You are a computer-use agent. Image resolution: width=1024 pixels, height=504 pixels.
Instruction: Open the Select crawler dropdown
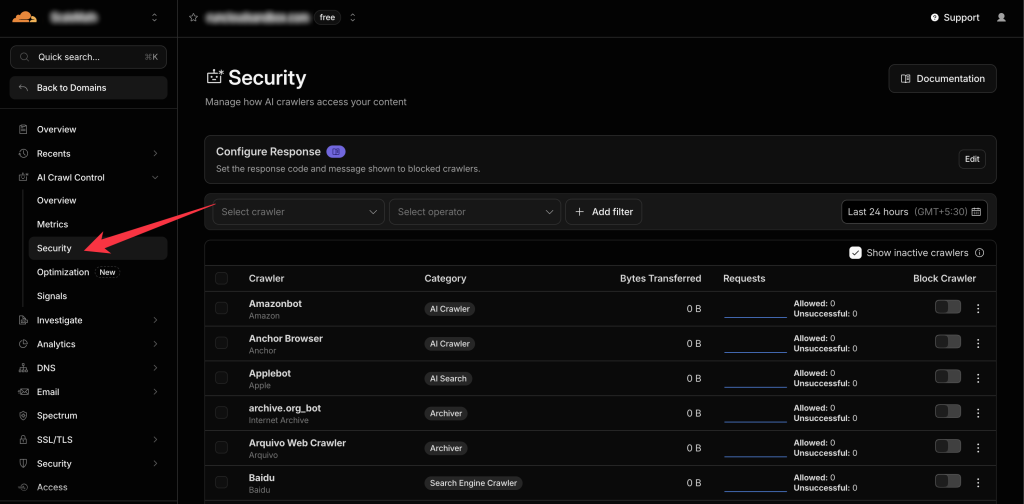click(x=298, y=212)
